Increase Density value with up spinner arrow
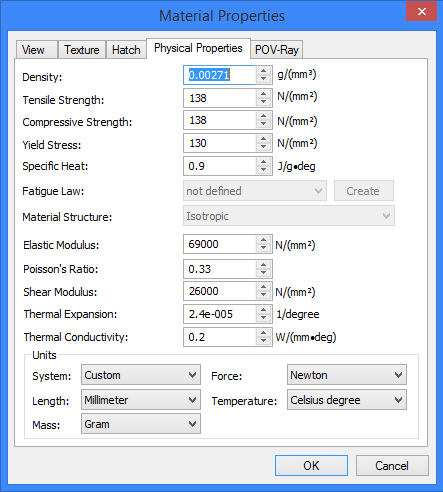This screenshot has height=492, width=443. (x=264, y=71)
